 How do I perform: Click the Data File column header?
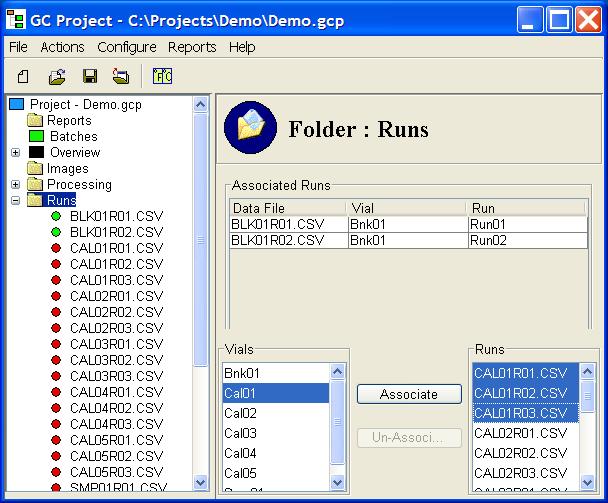click(x=288, y=208)
